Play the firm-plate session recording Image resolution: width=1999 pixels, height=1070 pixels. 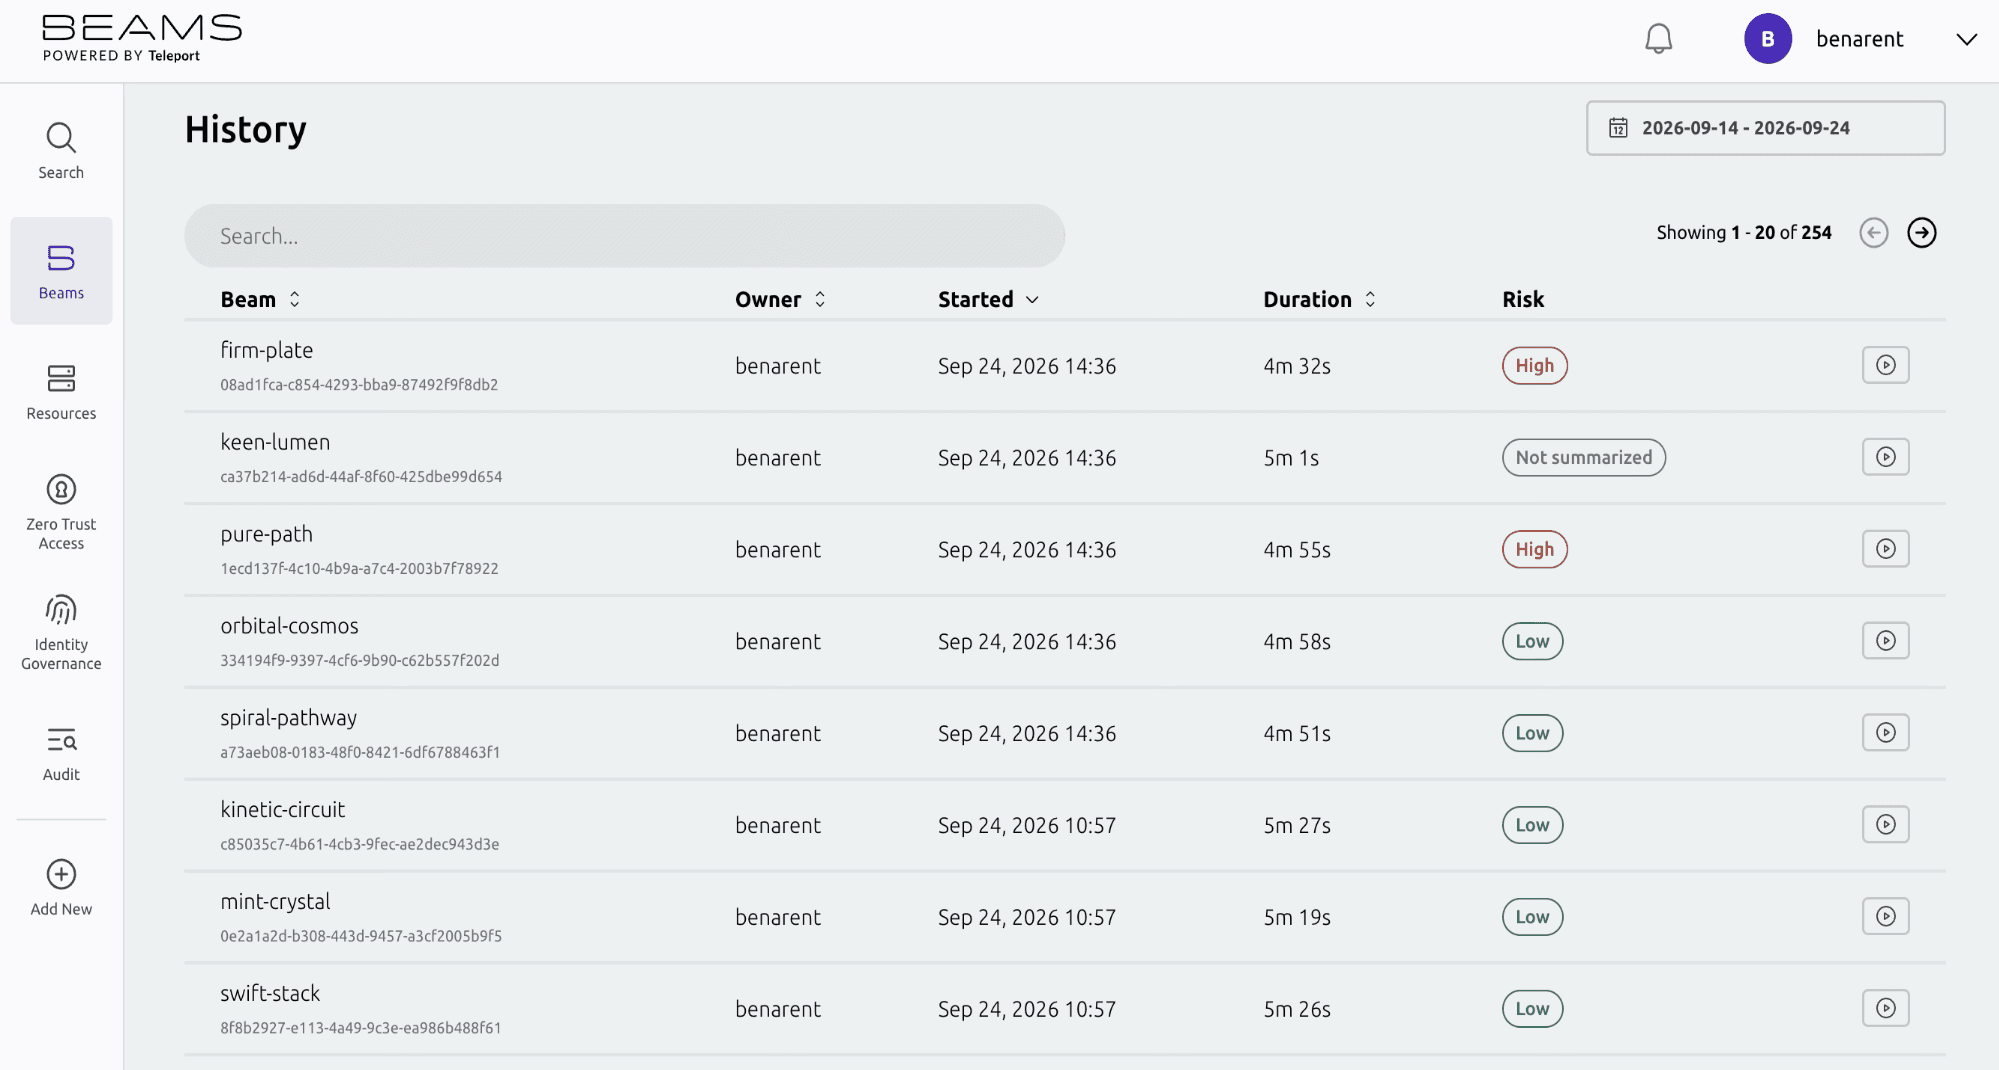click(x=1885, y=365)
